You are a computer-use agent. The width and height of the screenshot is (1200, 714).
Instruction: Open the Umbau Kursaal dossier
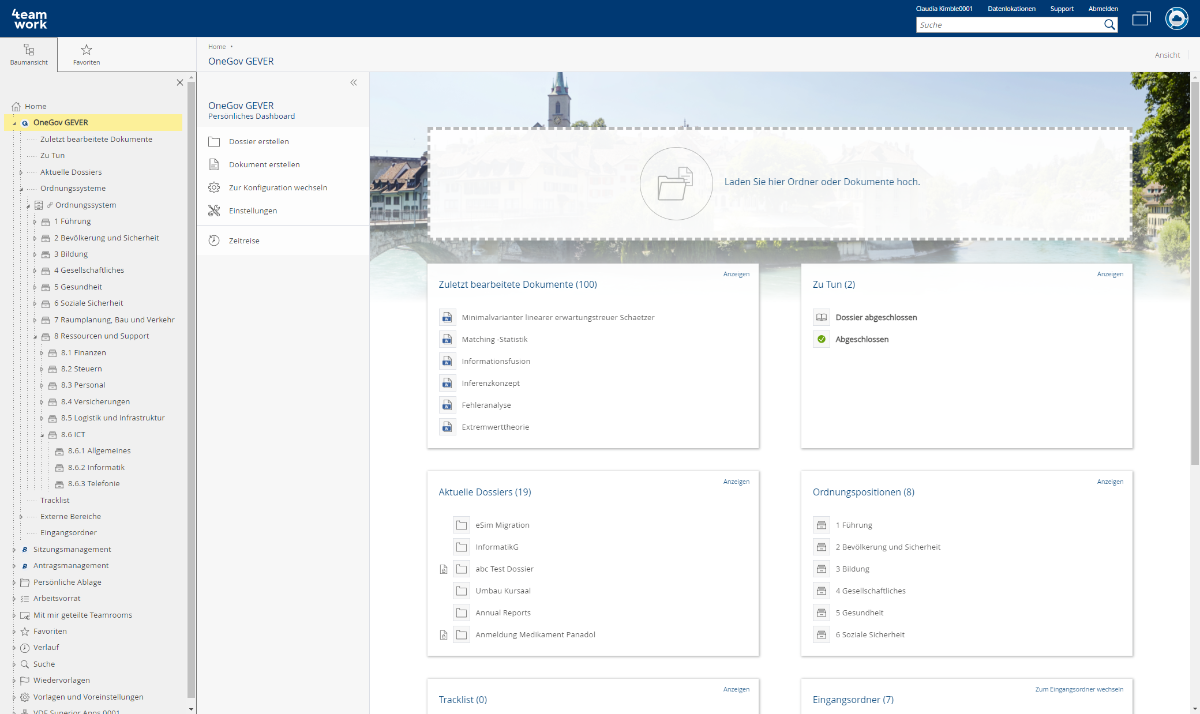503,591
